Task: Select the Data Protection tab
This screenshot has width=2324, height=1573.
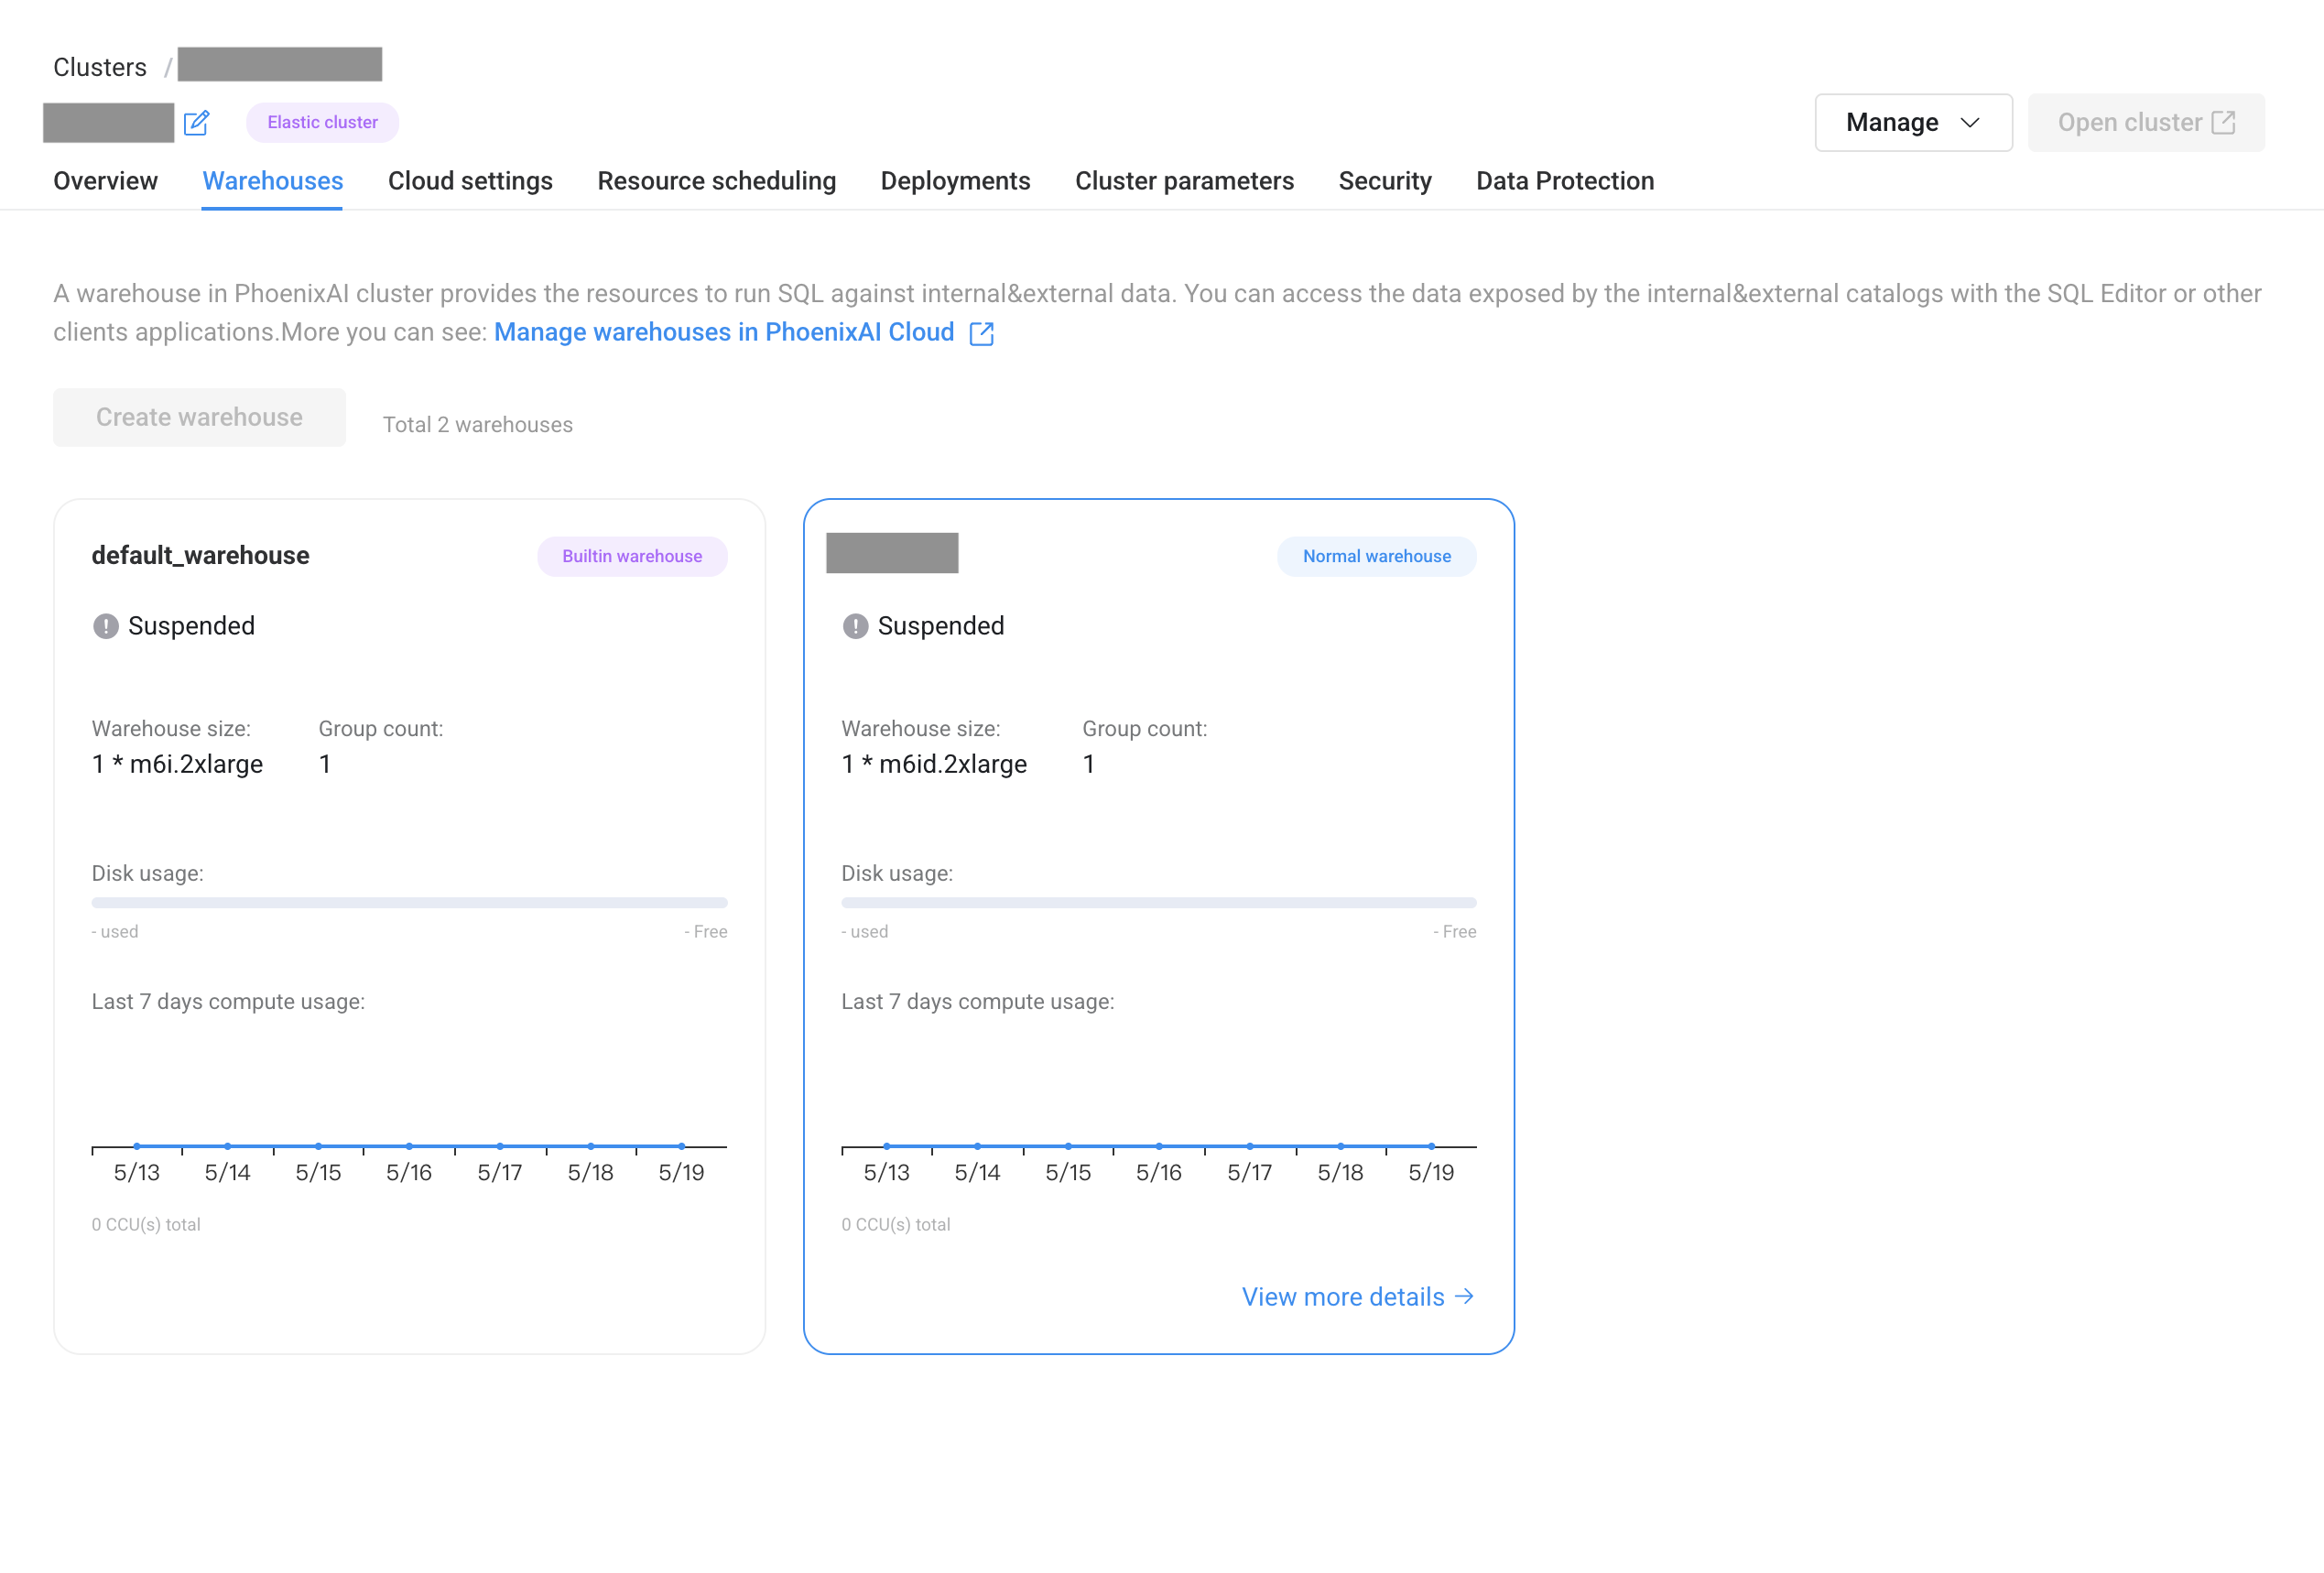Action: click(1565, 181)
